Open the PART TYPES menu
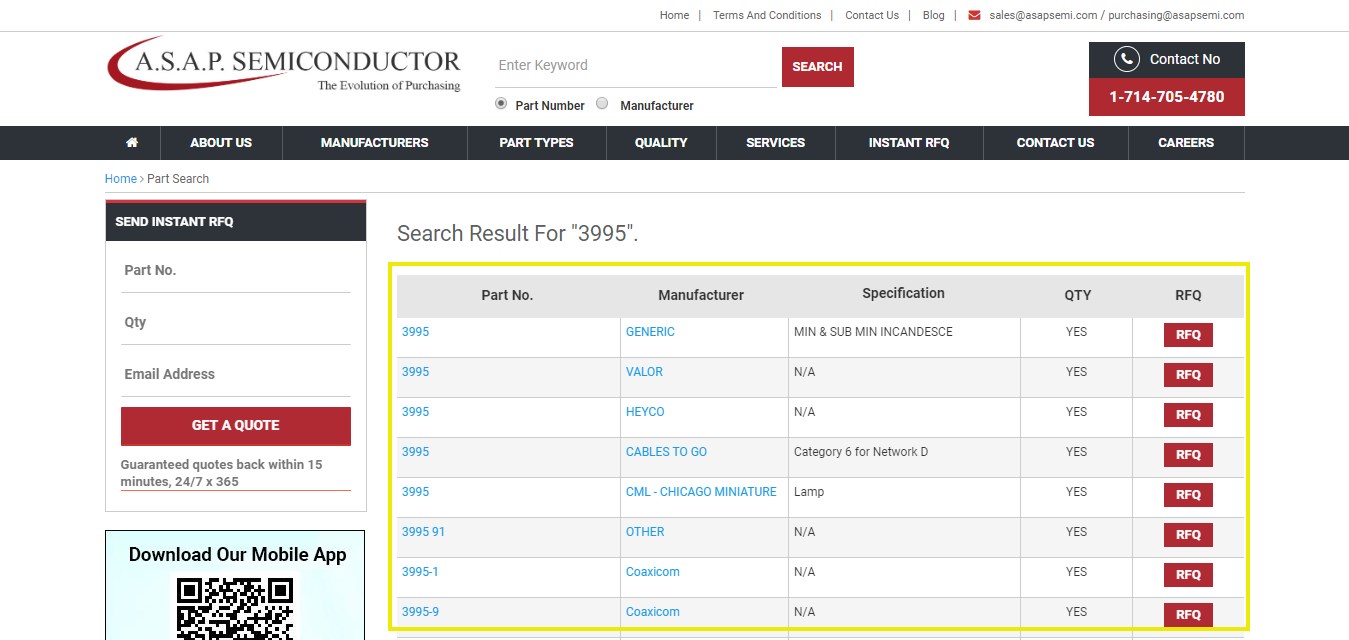The image size is (1349, 640). pyautogui.click(x=536, y=143)
